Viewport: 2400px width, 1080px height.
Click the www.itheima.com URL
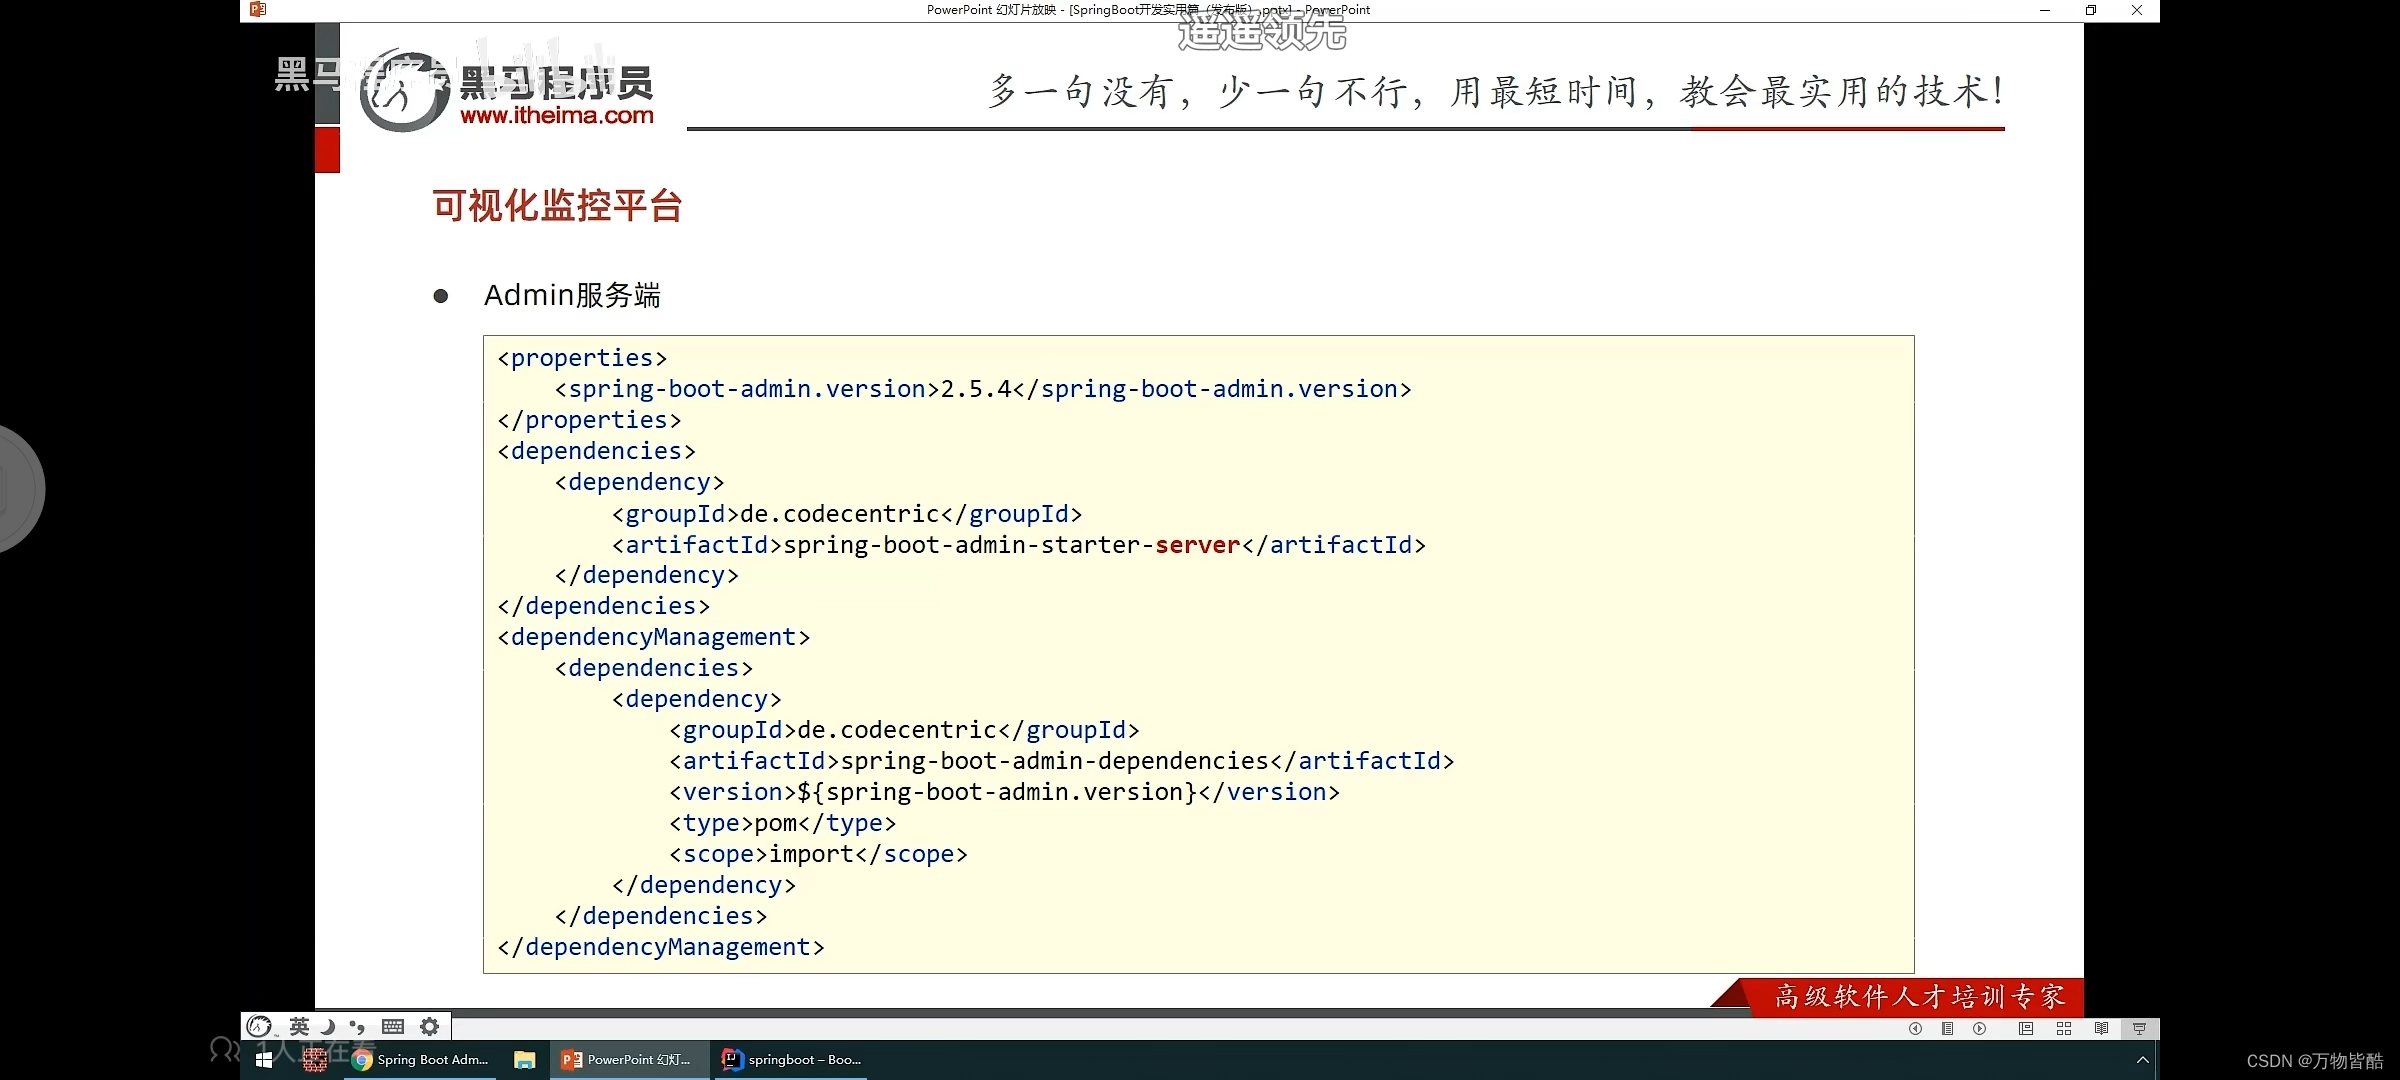pos(557,115)
